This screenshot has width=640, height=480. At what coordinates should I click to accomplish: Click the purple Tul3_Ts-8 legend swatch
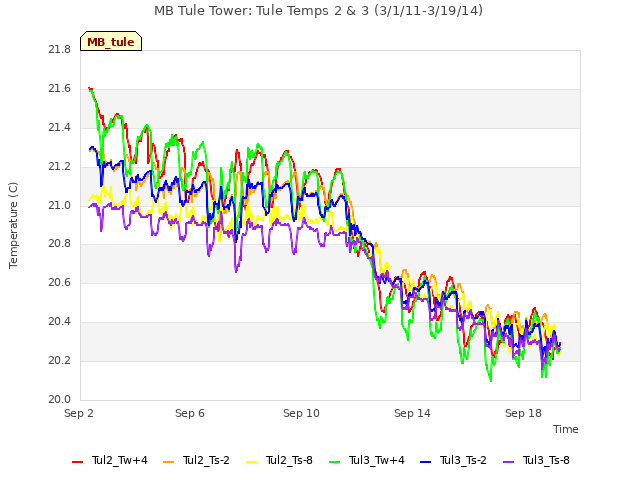pos(508,462)
